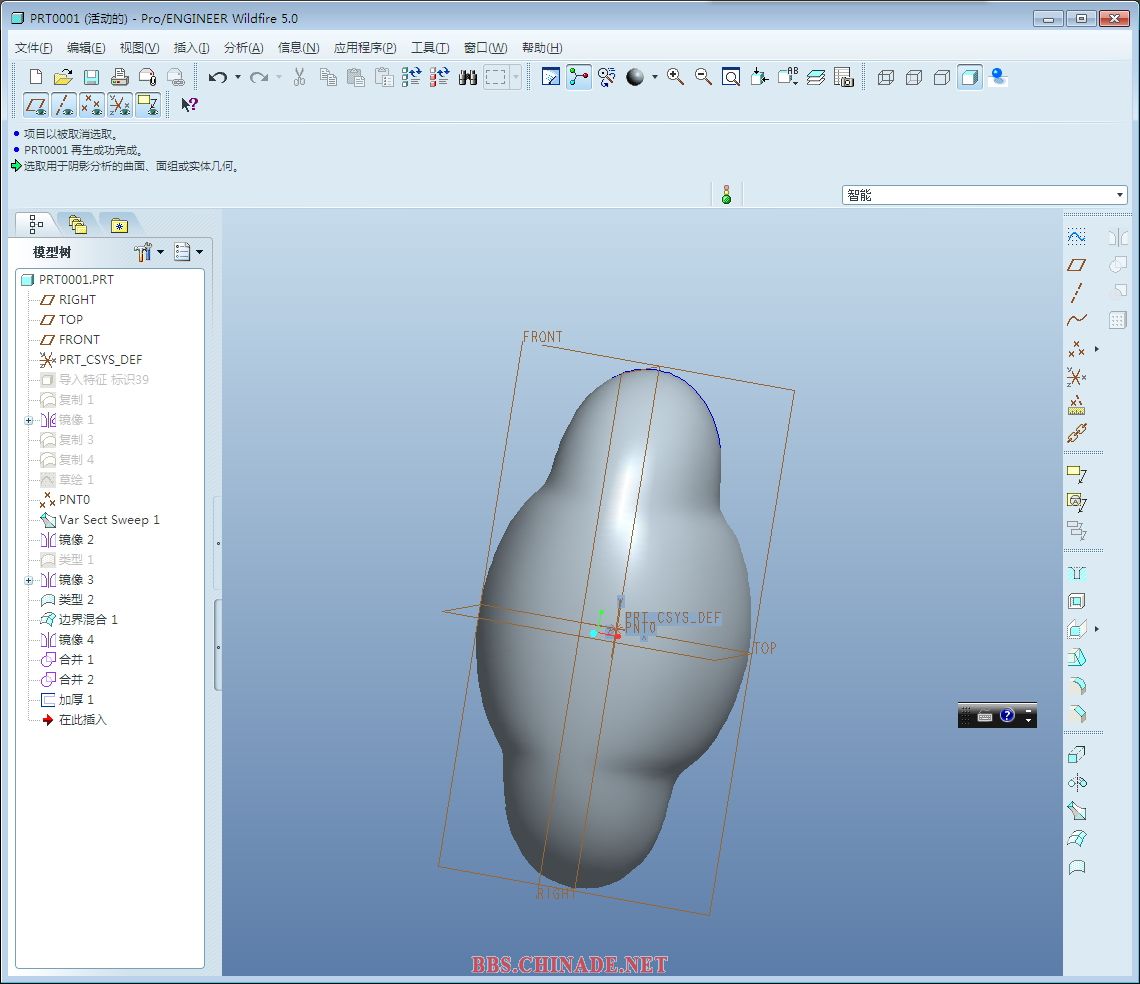Click the Sketch tool icon
The height and width of the screenshot is (984, 1140).
tap(1077, 237)
